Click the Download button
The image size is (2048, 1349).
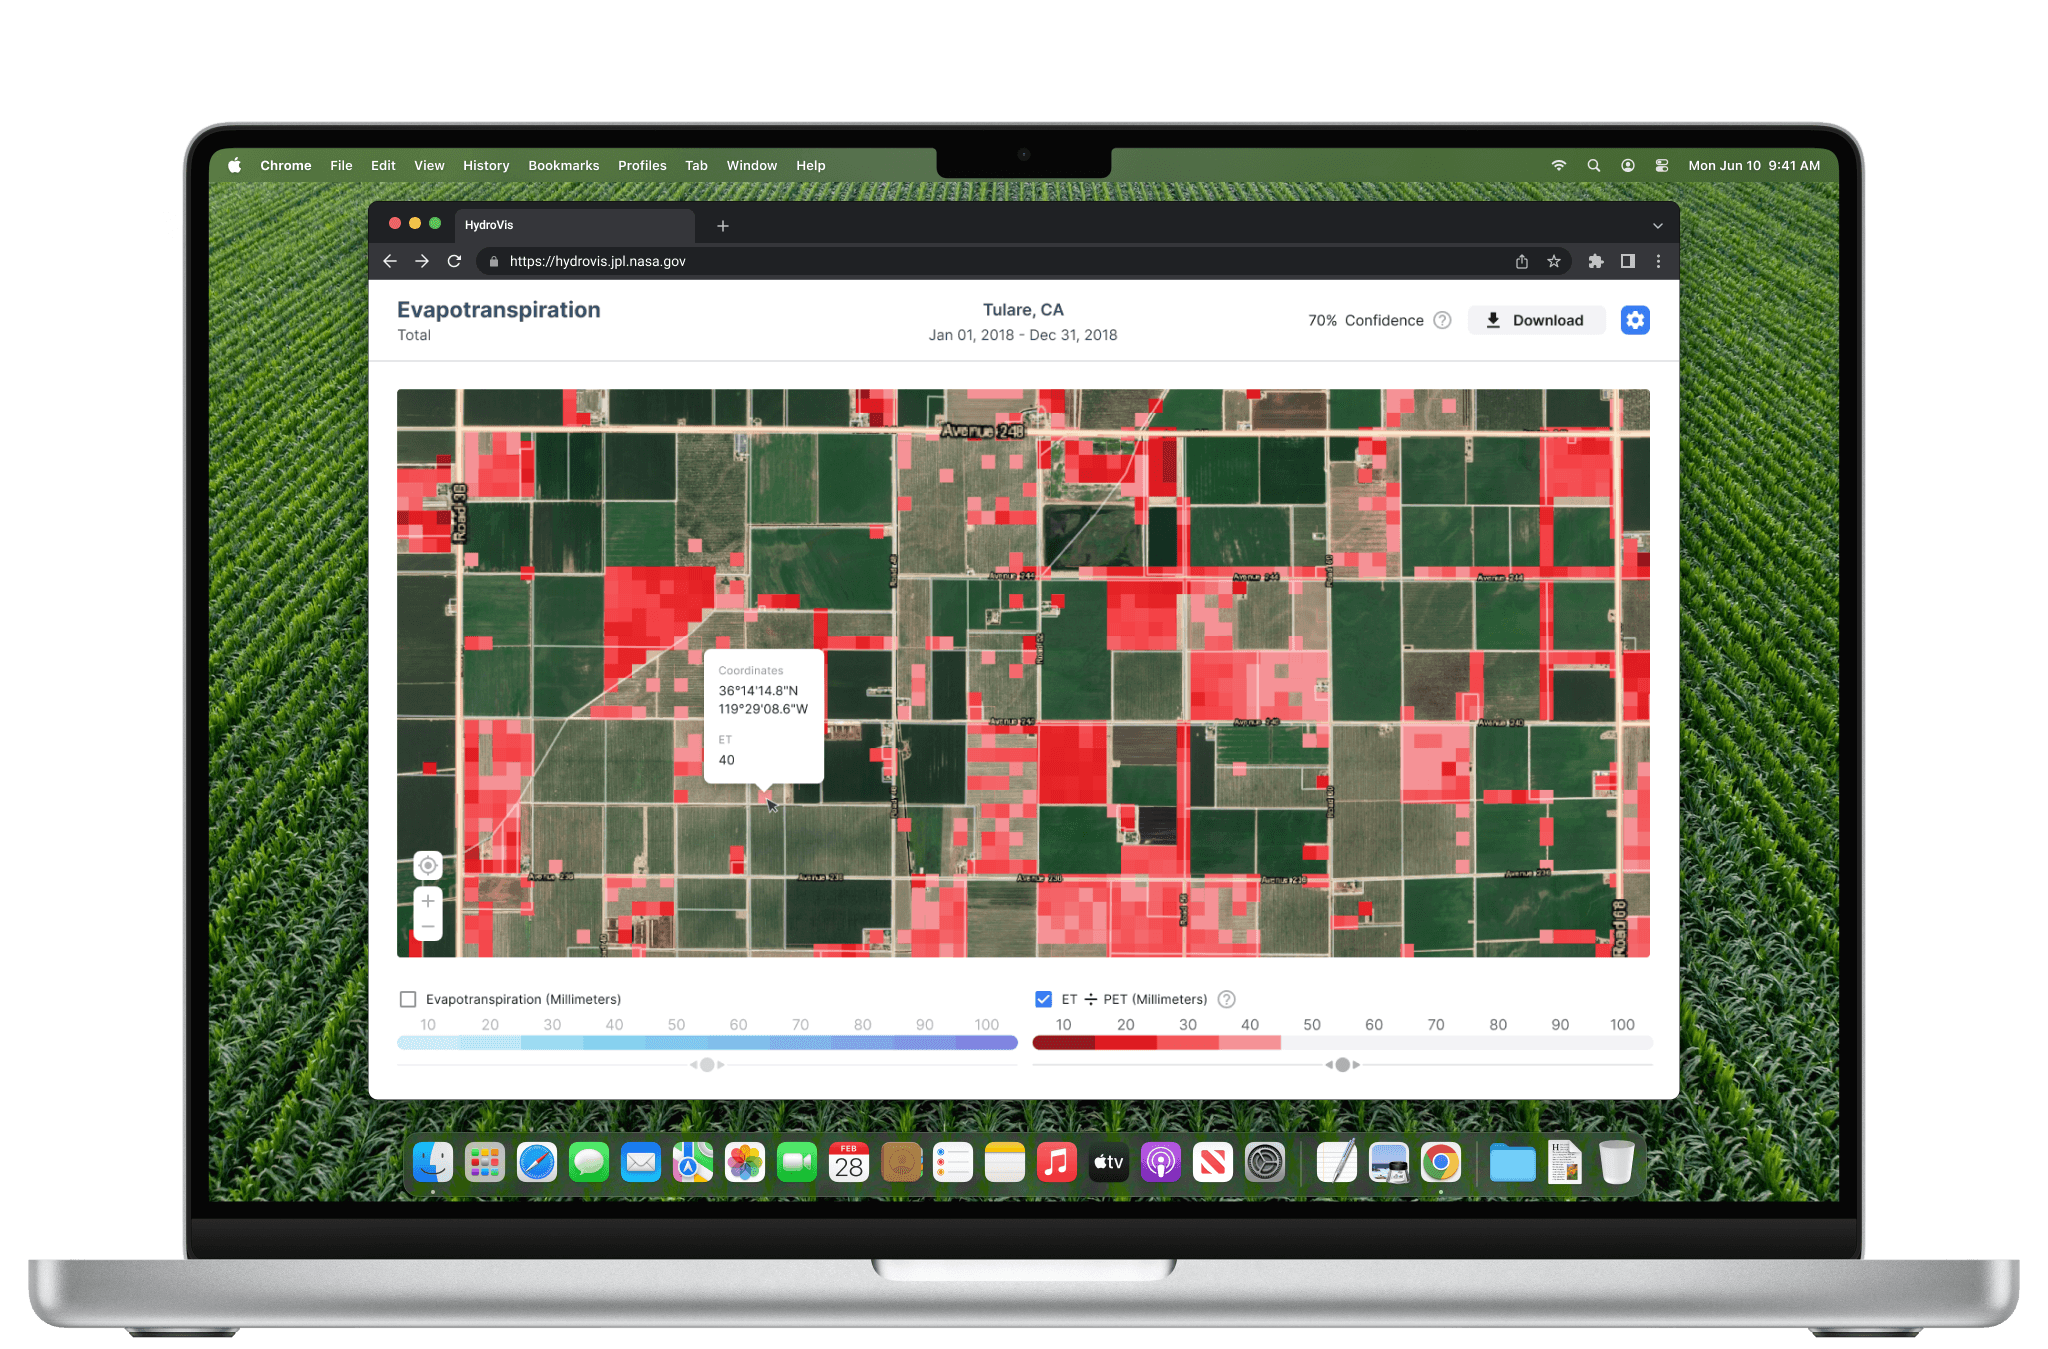(1536, 320)
